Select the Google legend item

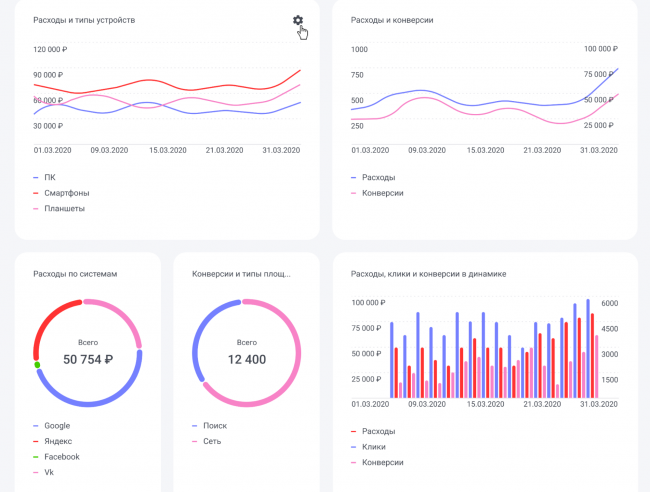58,425
